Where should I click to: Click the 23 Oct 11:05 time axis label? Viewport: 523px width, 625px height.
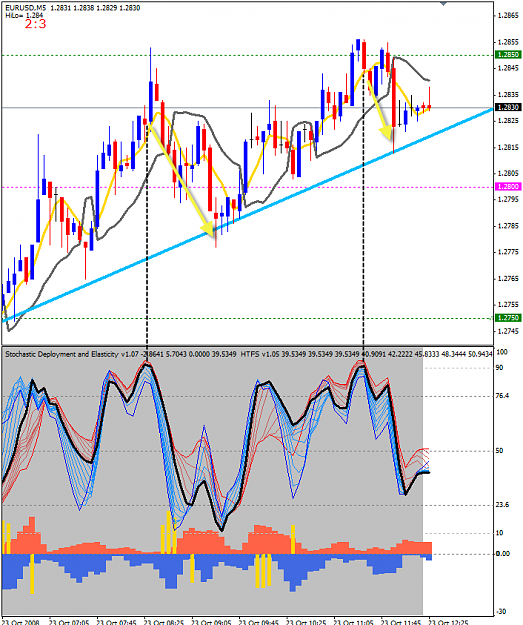[353, 622]
